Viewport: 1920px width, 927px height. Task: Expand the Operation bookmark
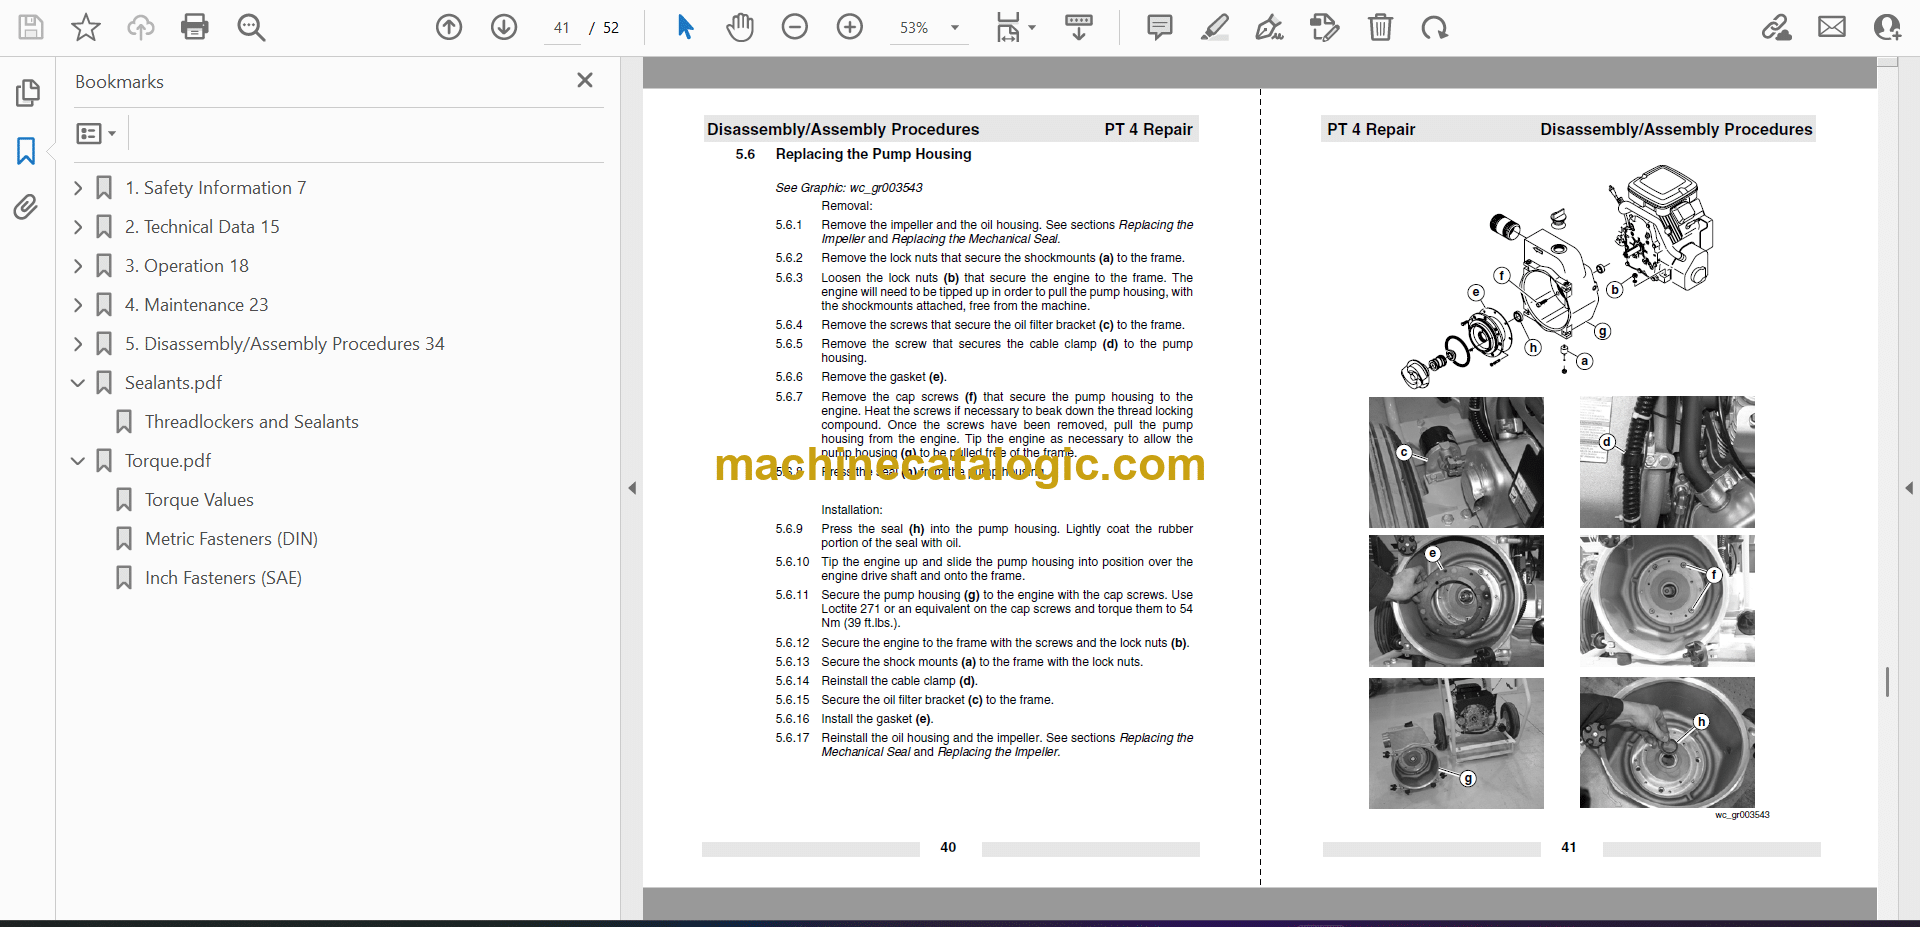(x=78, y=266)
